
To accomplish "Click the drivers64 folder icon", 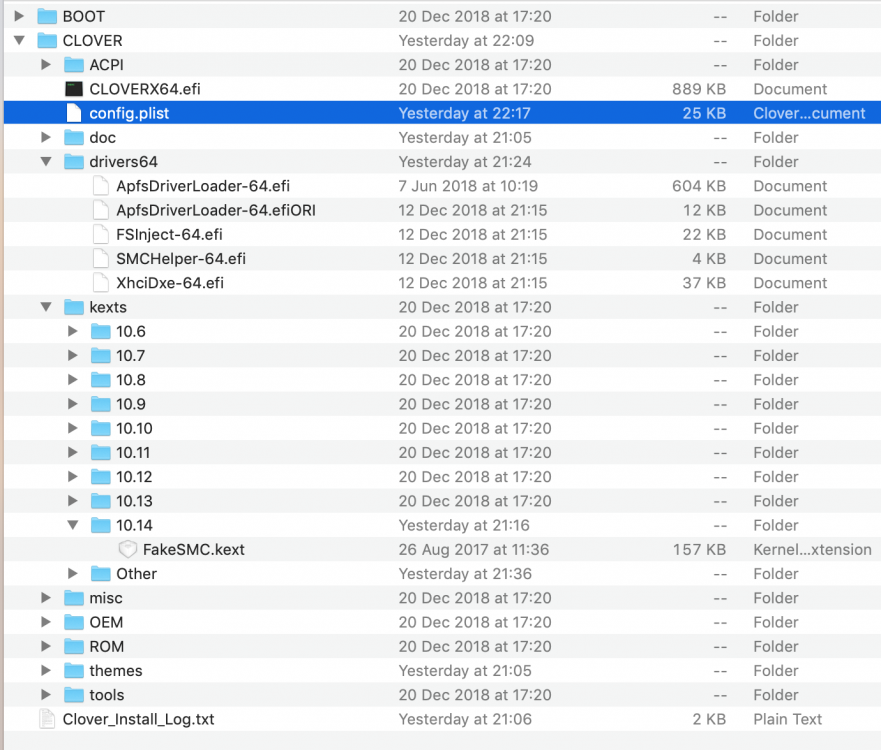I will point(74,162).
